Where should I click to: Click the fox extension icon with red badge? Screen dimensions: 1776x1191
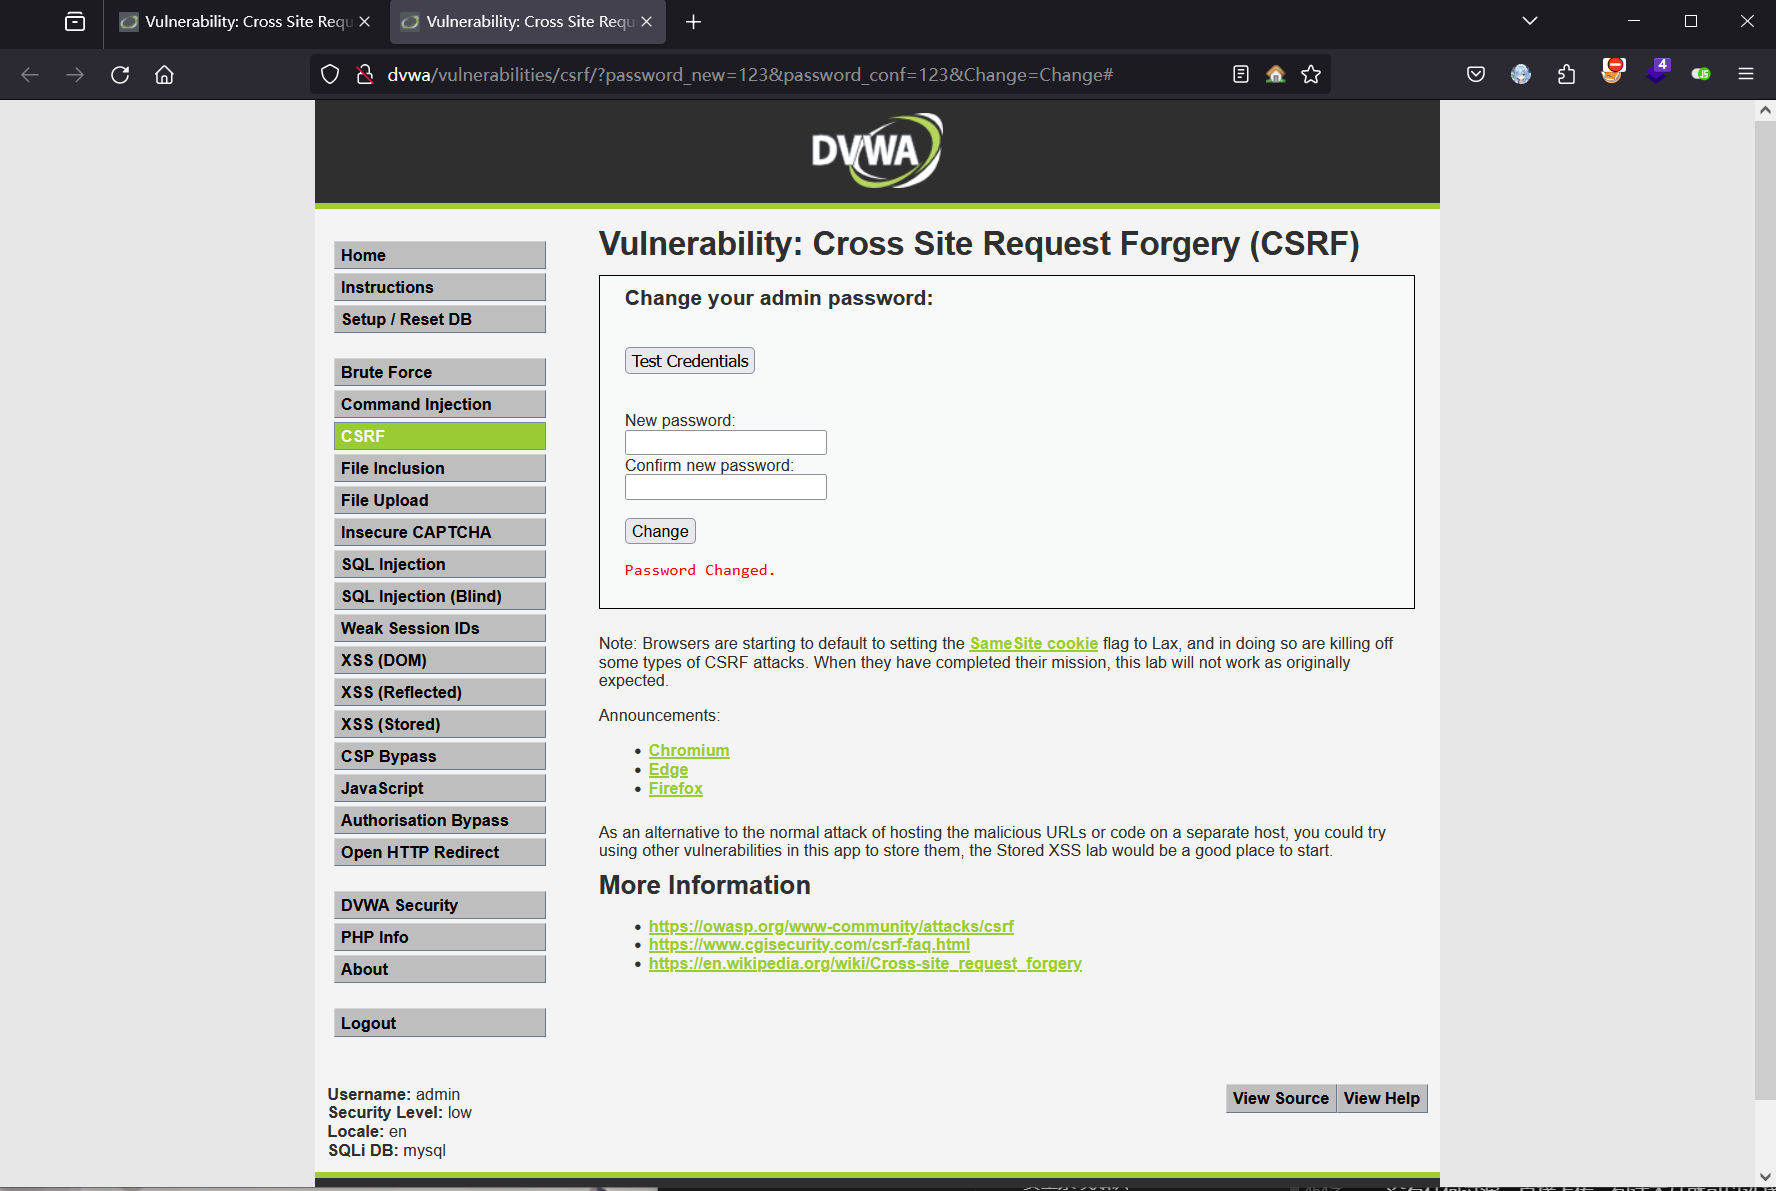click(x=1612, y=71)
